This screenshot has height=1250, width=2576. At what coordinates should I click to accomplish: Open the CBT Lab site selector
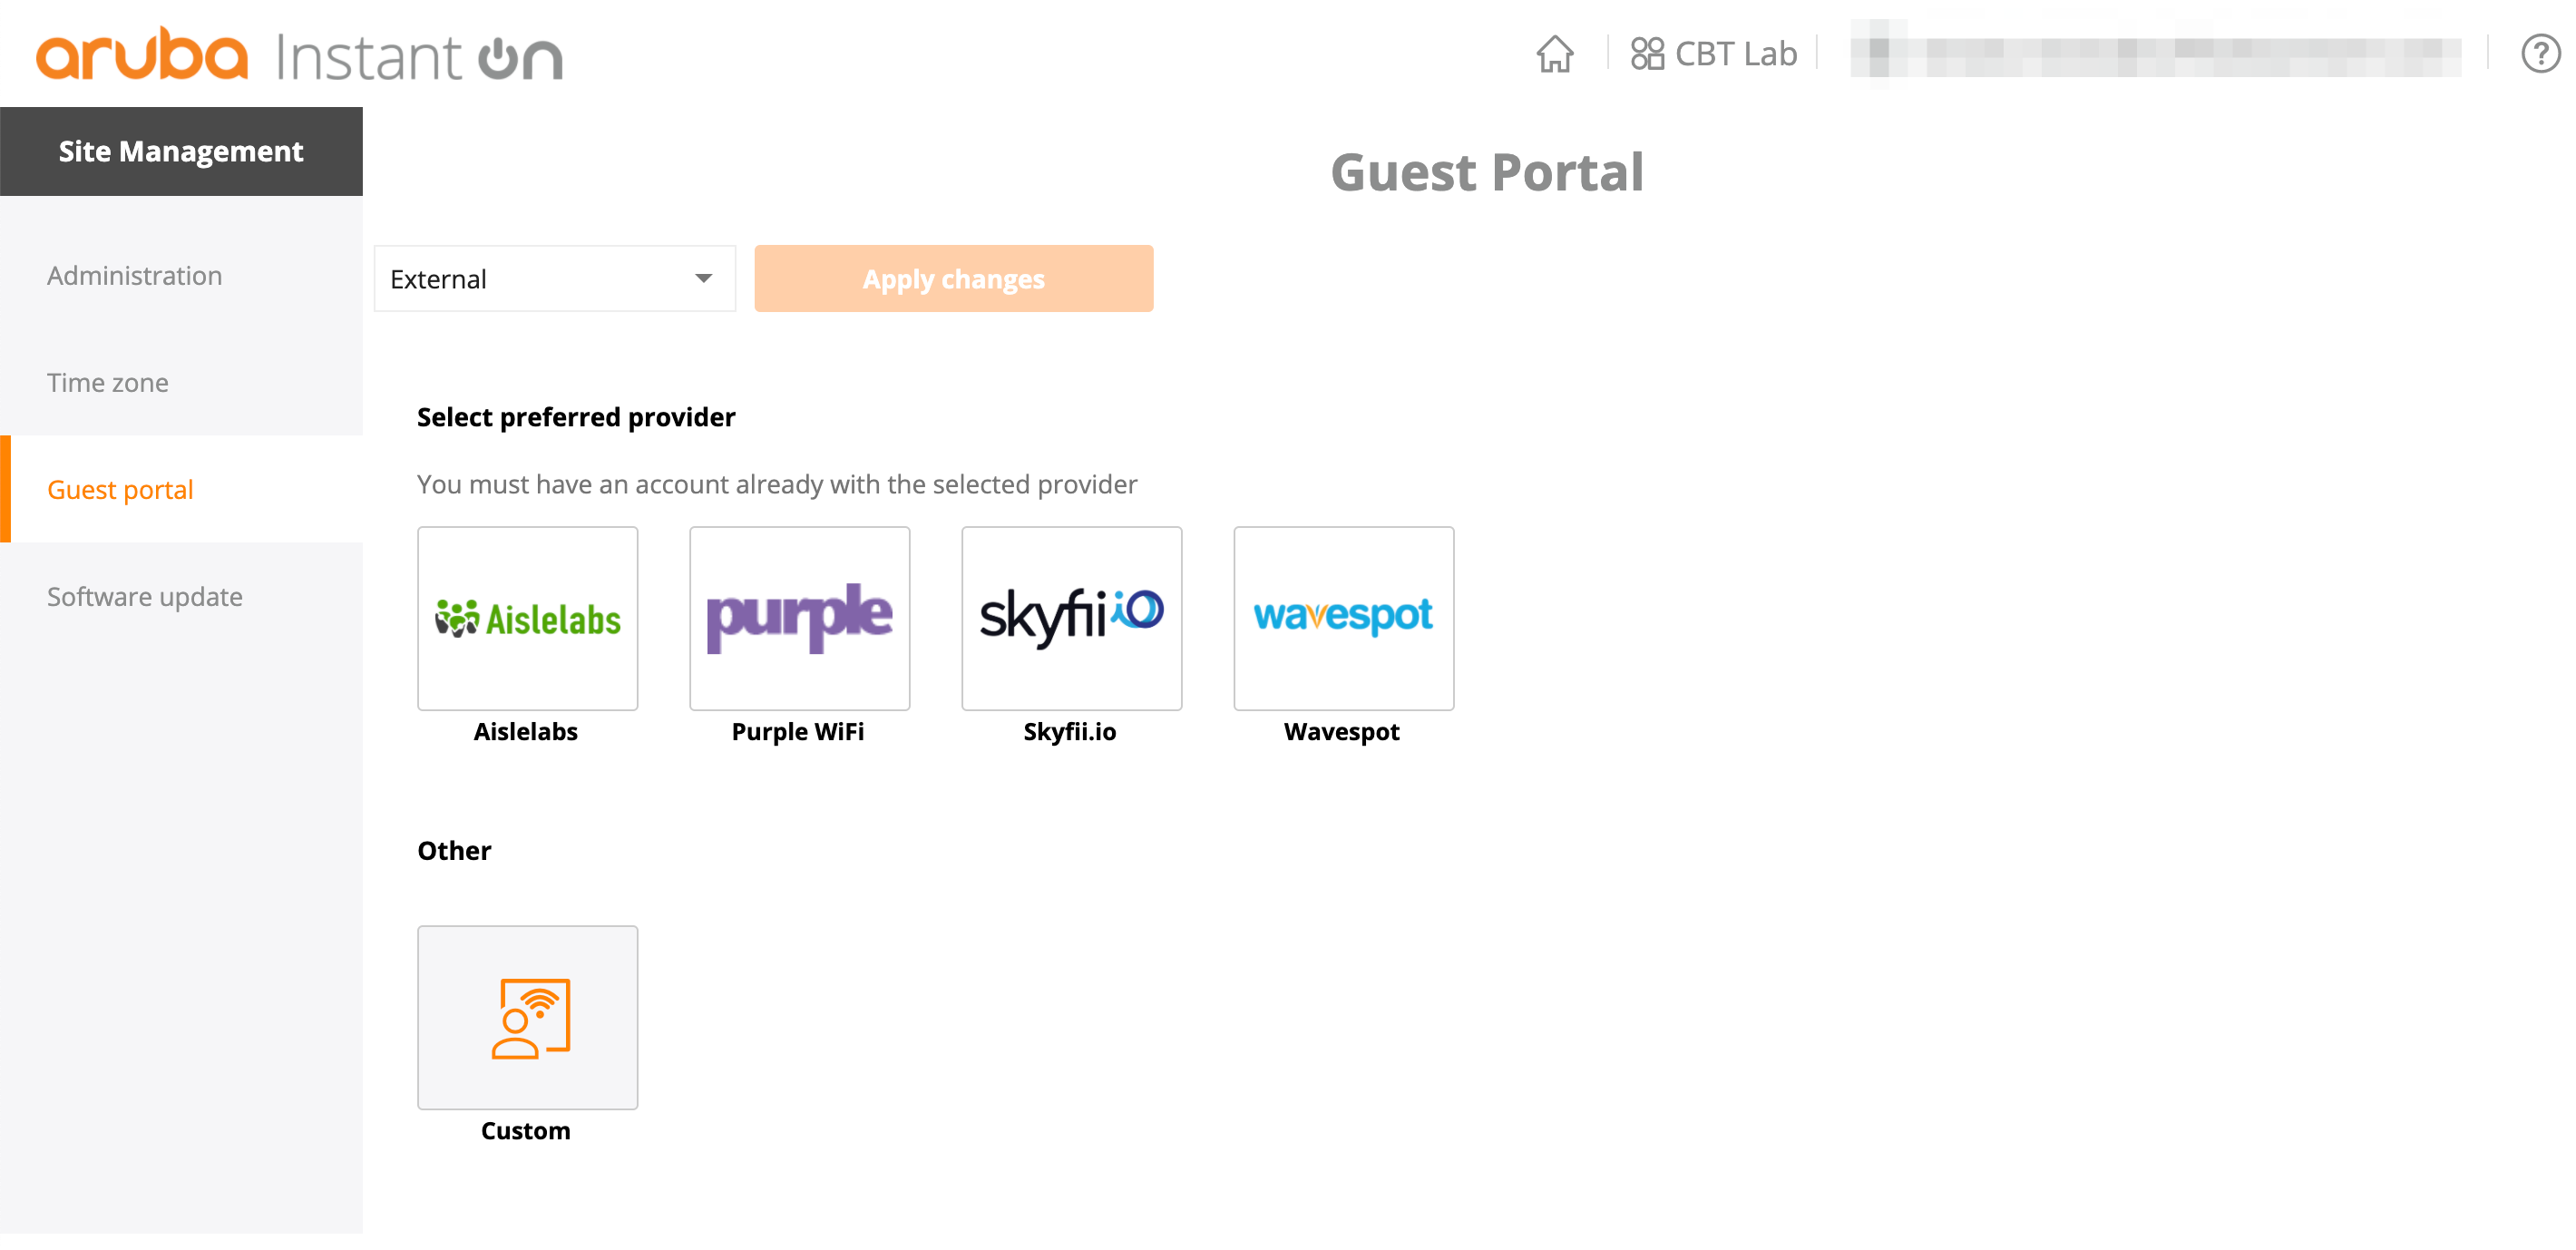click(1714, 54)
